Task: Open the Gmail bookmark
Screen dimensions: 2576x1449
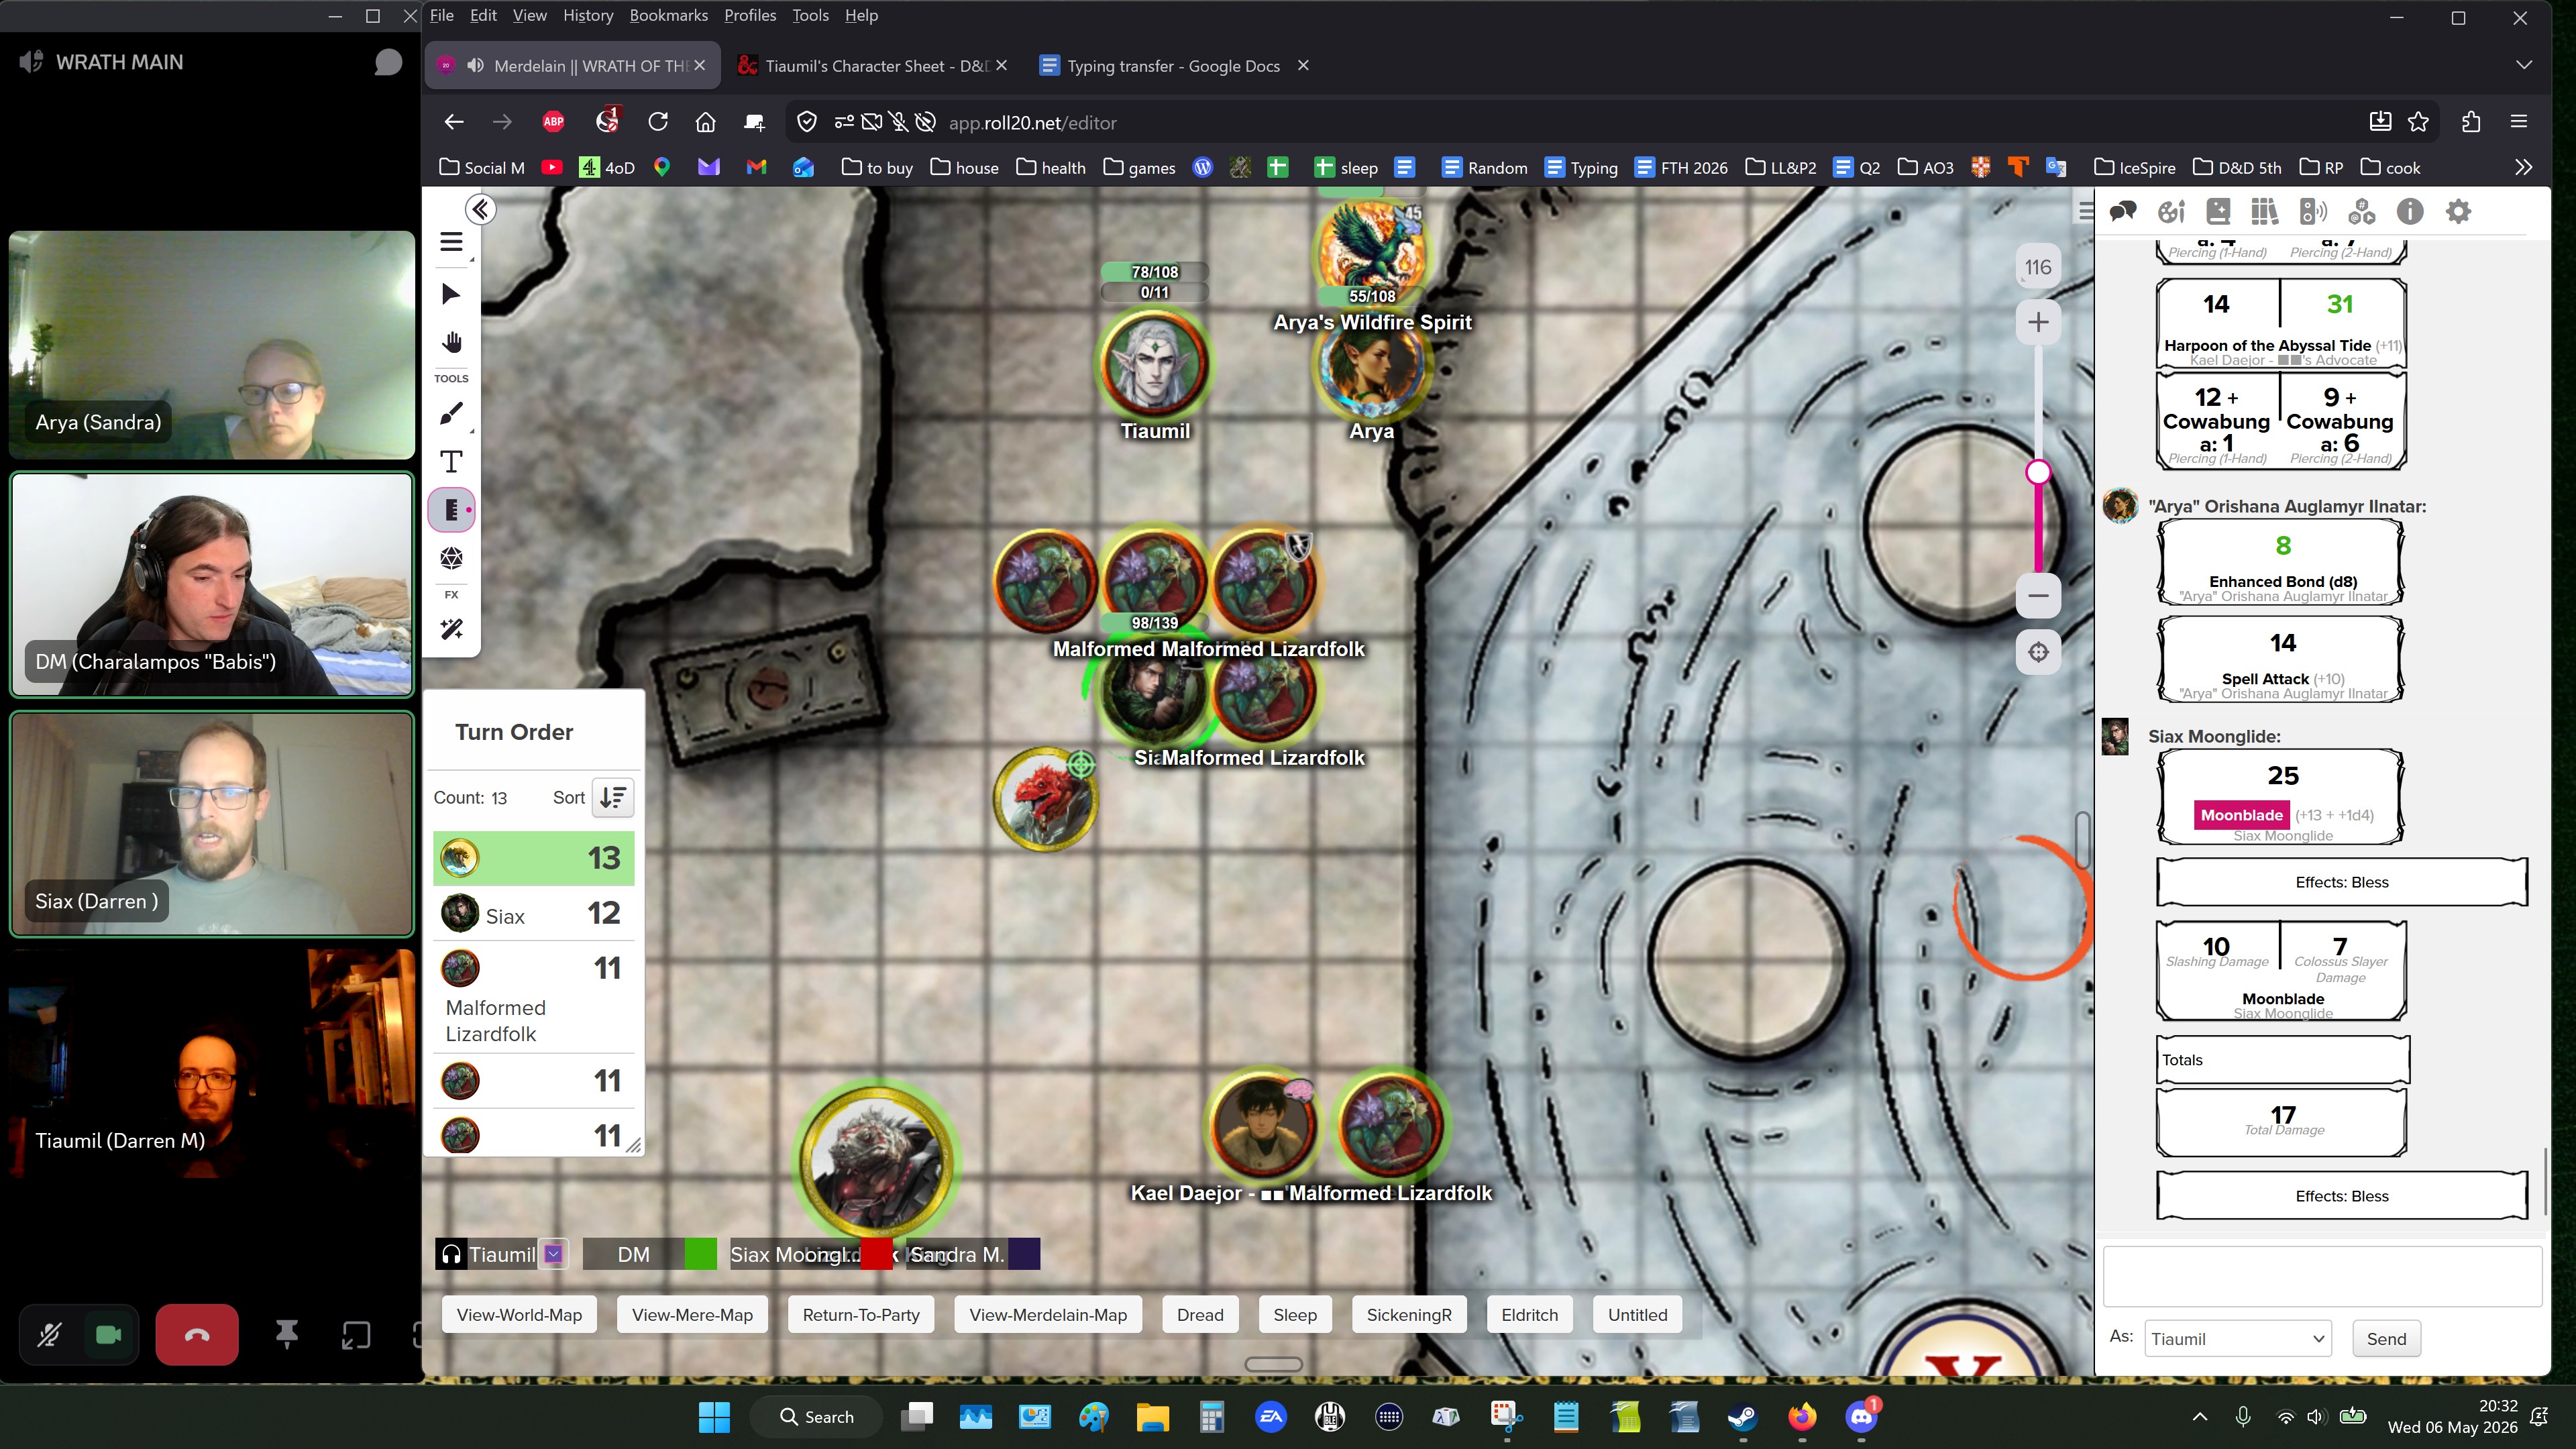Action: tap(756, 167)
